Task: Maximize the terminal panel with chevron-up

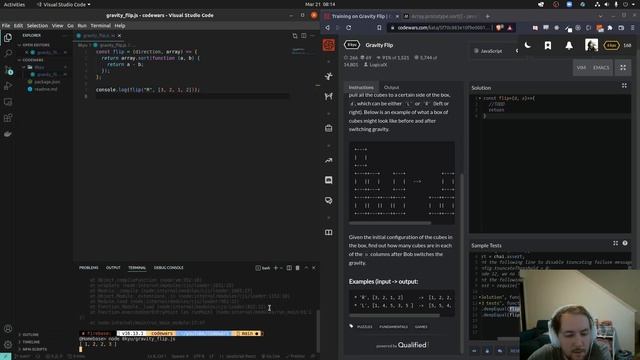Action: [306, 268]
